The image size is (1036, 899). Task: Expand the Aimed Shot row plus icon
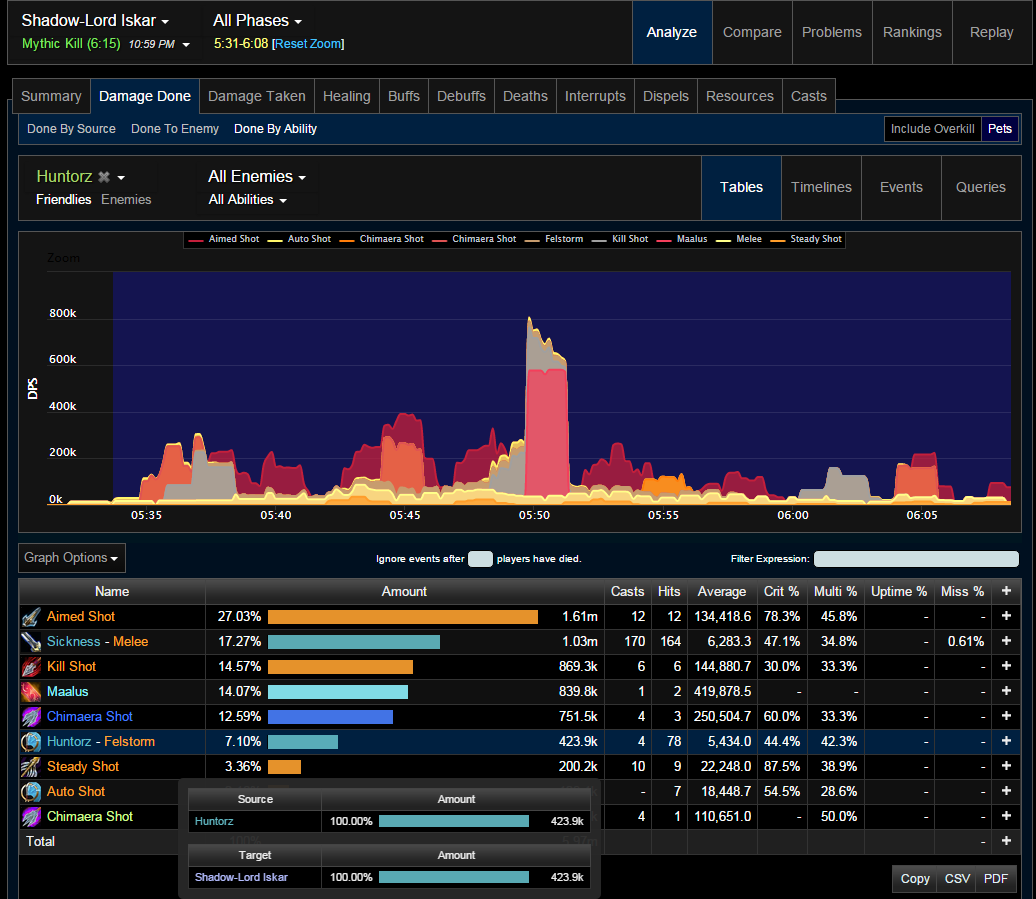[1006, 616]
